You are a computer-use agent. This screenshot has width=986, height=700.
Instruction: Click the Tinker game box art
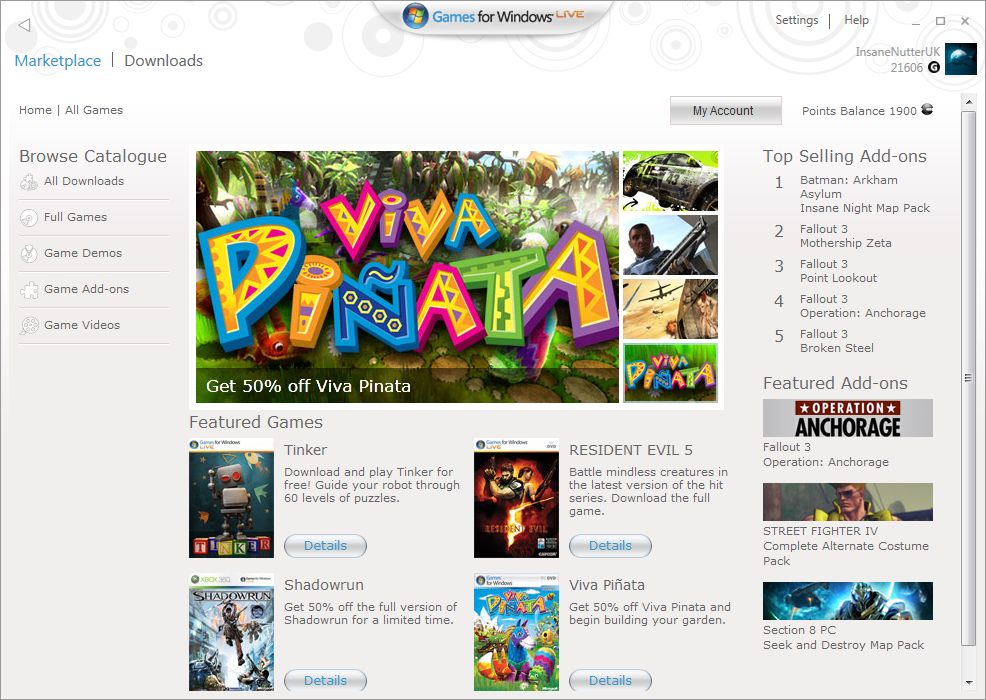[231, 498]
